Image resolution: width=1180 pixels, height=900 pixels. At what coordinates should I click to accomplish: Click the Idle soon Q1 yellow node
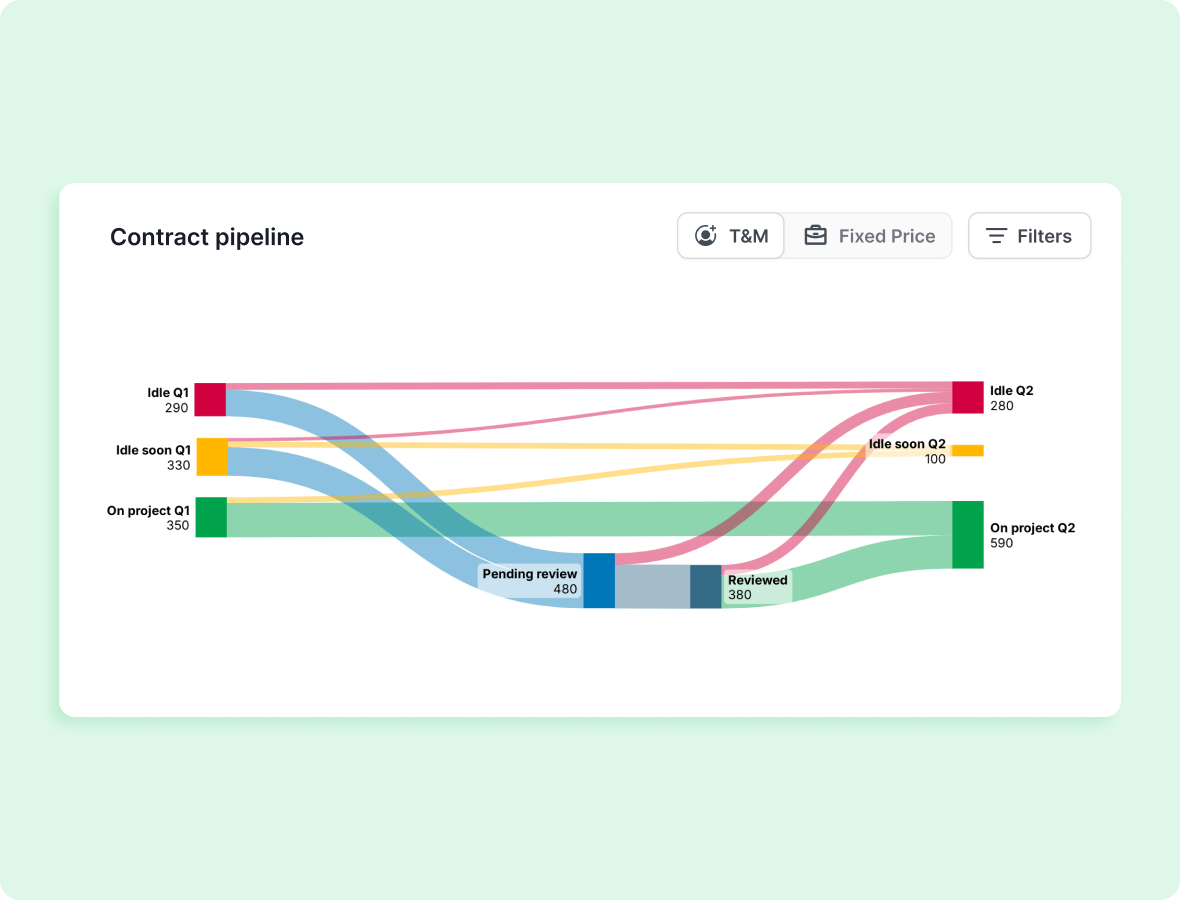(212, 456)
